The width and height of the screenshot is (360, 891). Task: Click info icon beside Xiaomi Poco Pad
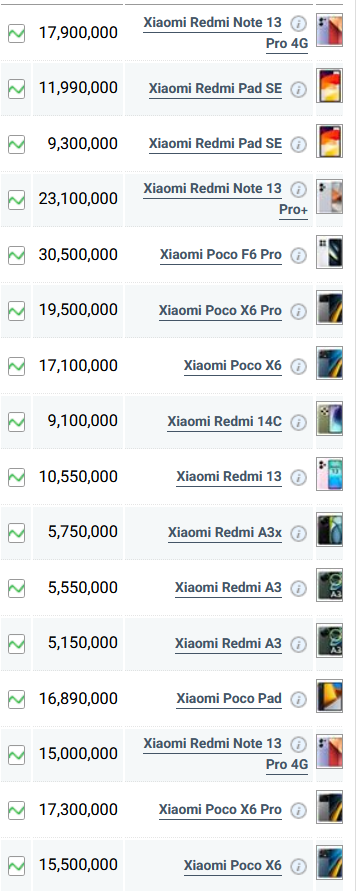pyautogui.click(x=299, y=700)
